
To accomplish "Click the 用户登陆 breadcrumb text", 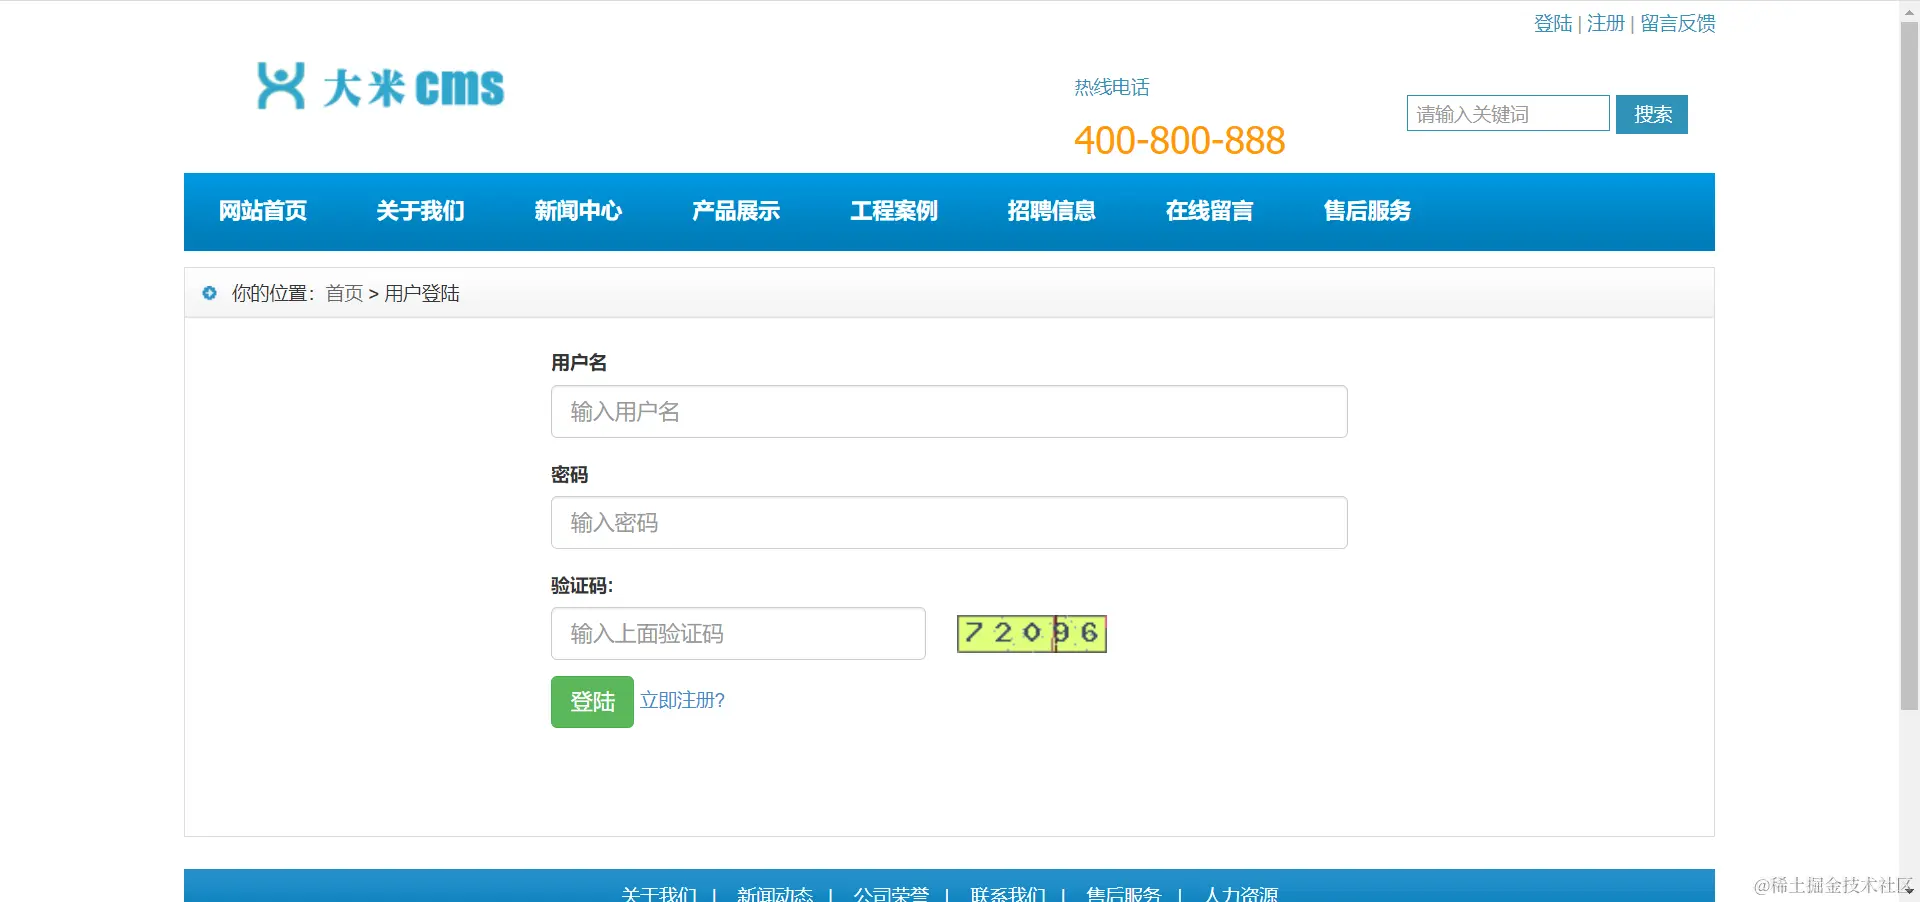I will 422,293.
